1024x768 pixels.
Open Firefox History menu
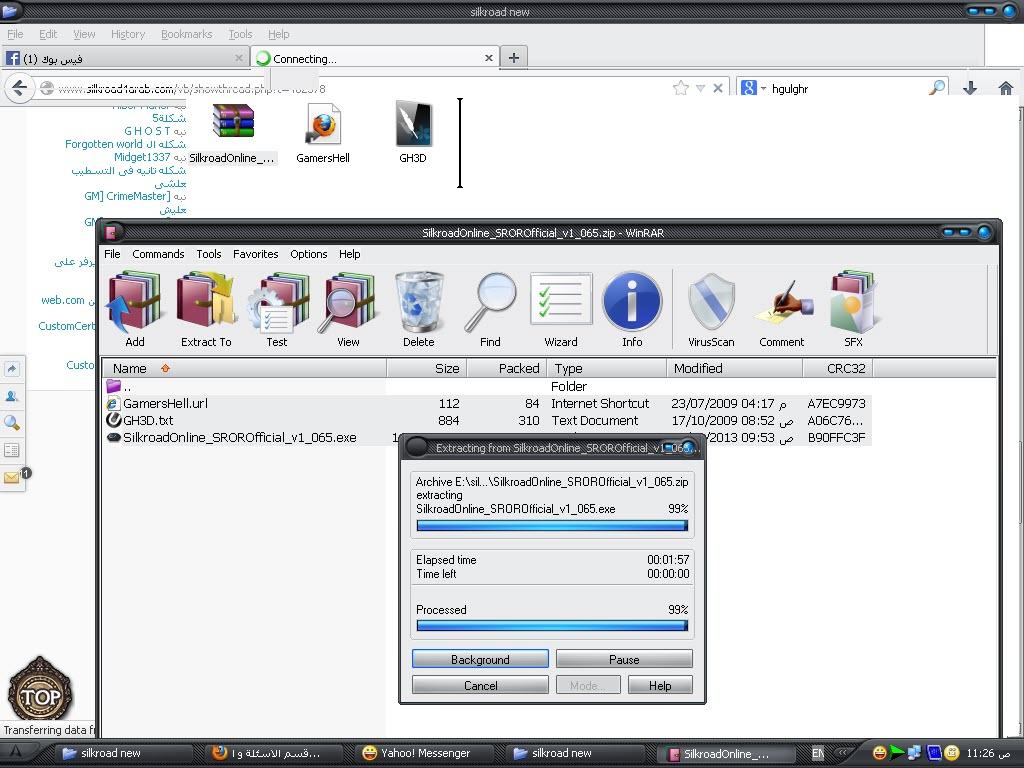[128, 34]
